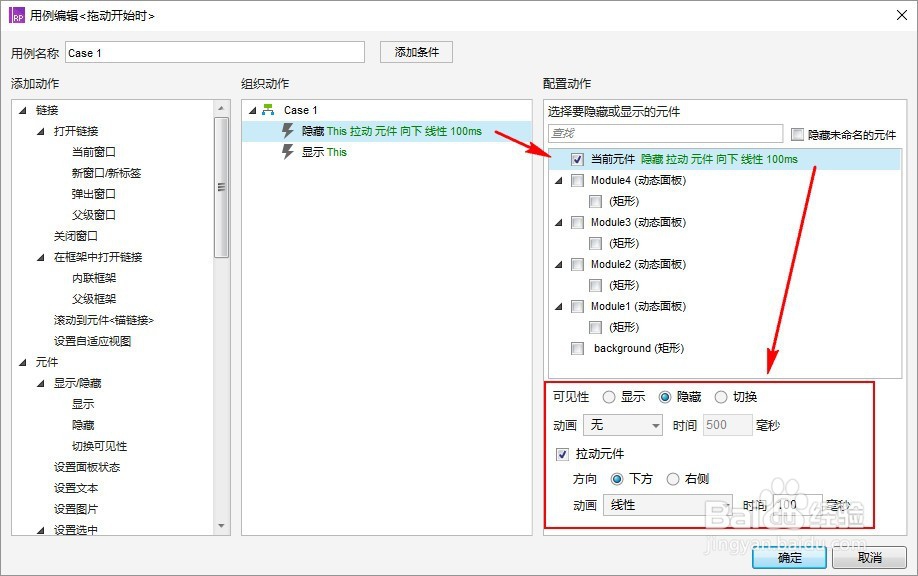The height and width of the screenshot is (576, 918).
Task: Check the 矩形 checkbox under Module3
Action: click(595, 244)
